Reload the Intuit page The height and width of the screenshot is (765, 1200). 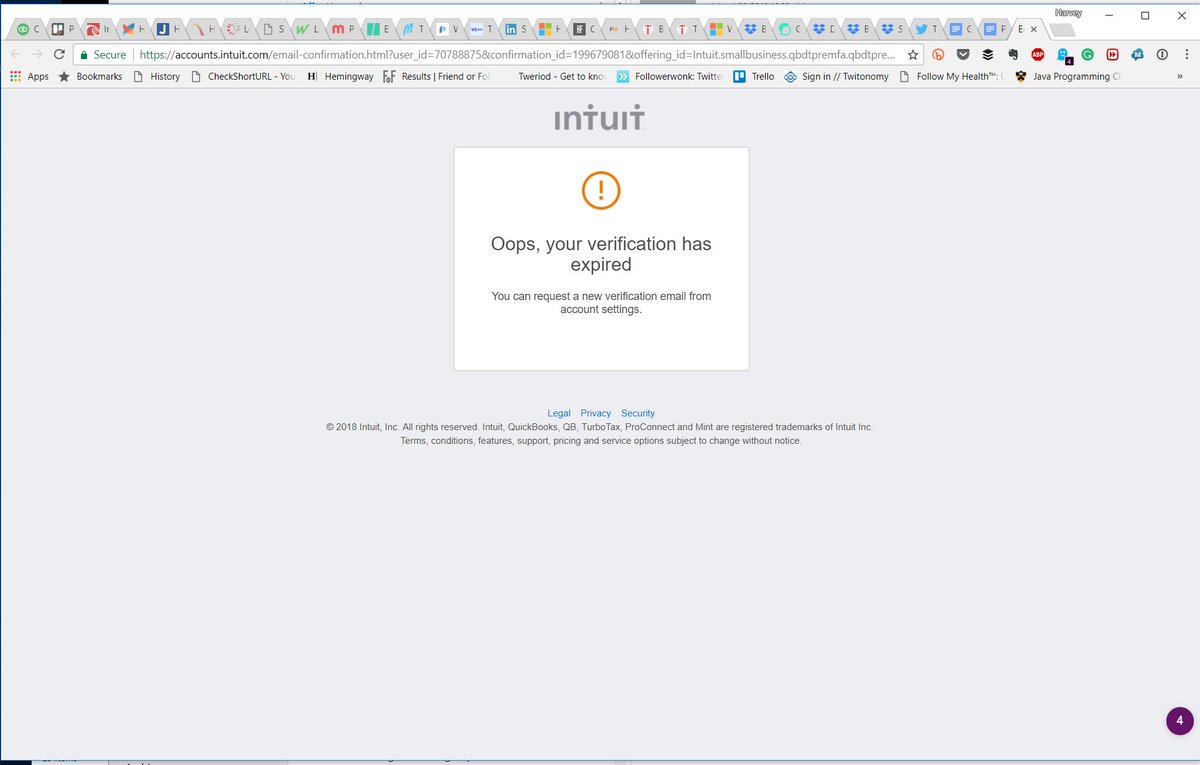point(59,55)
